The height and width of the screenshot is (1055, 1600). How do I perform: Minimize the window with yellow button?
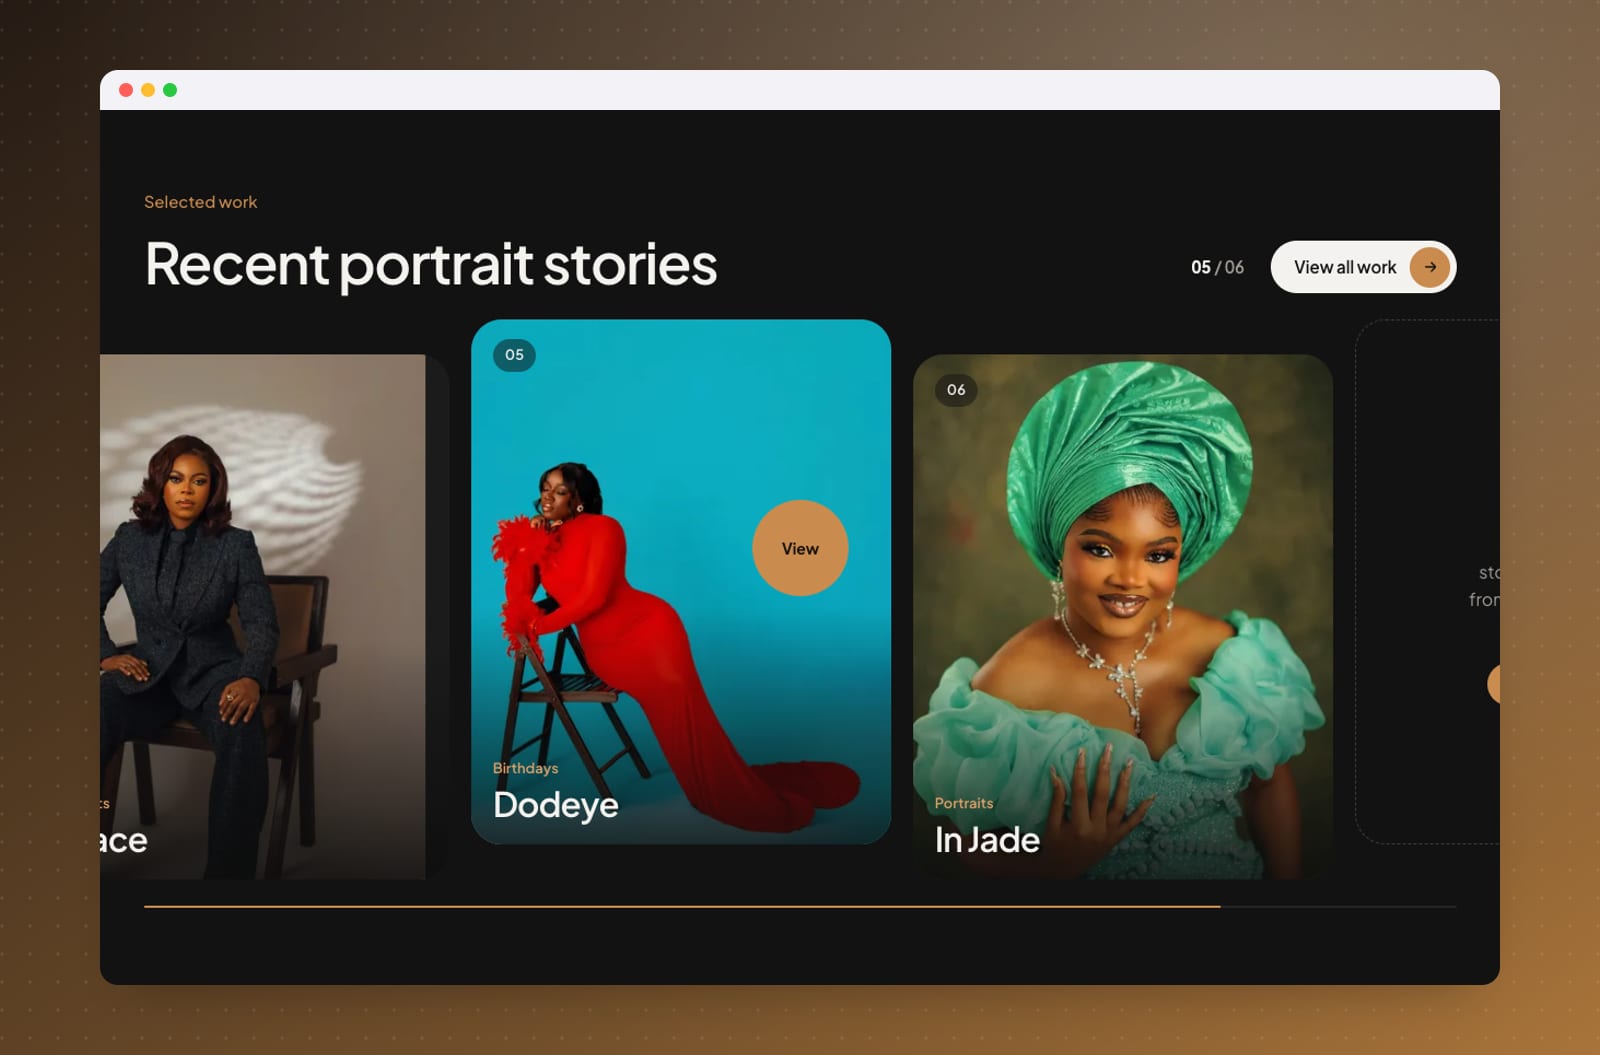[x=148, y=90]
